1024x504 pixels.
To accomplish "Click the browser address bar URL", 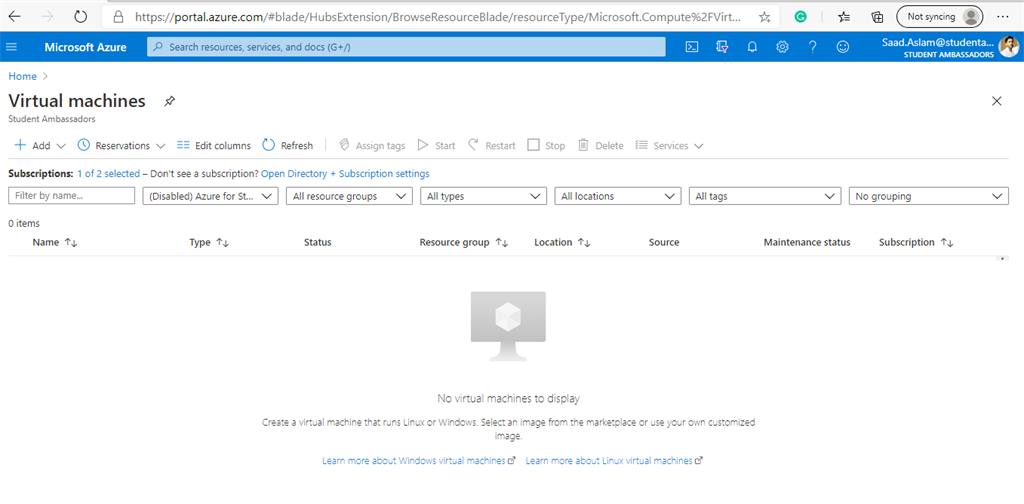I will (438, 17).
